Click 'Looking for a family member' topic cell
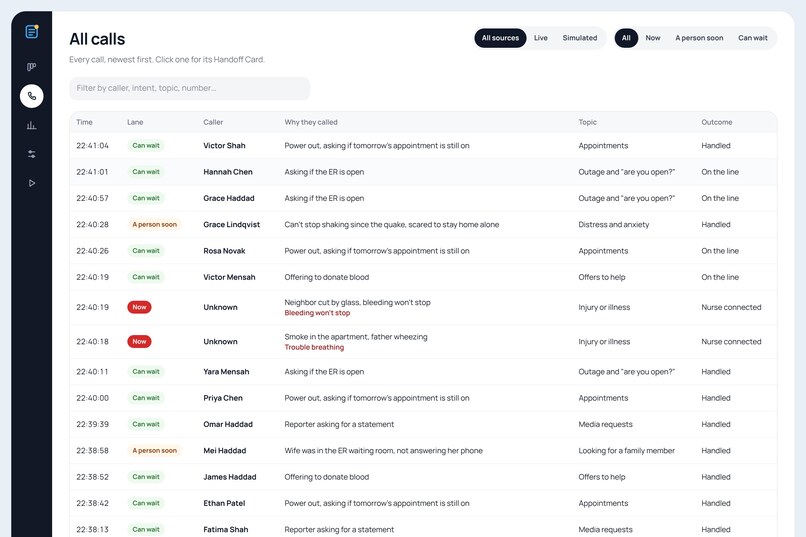This screenshot has width=806, height=537. [x=627, y=451]
